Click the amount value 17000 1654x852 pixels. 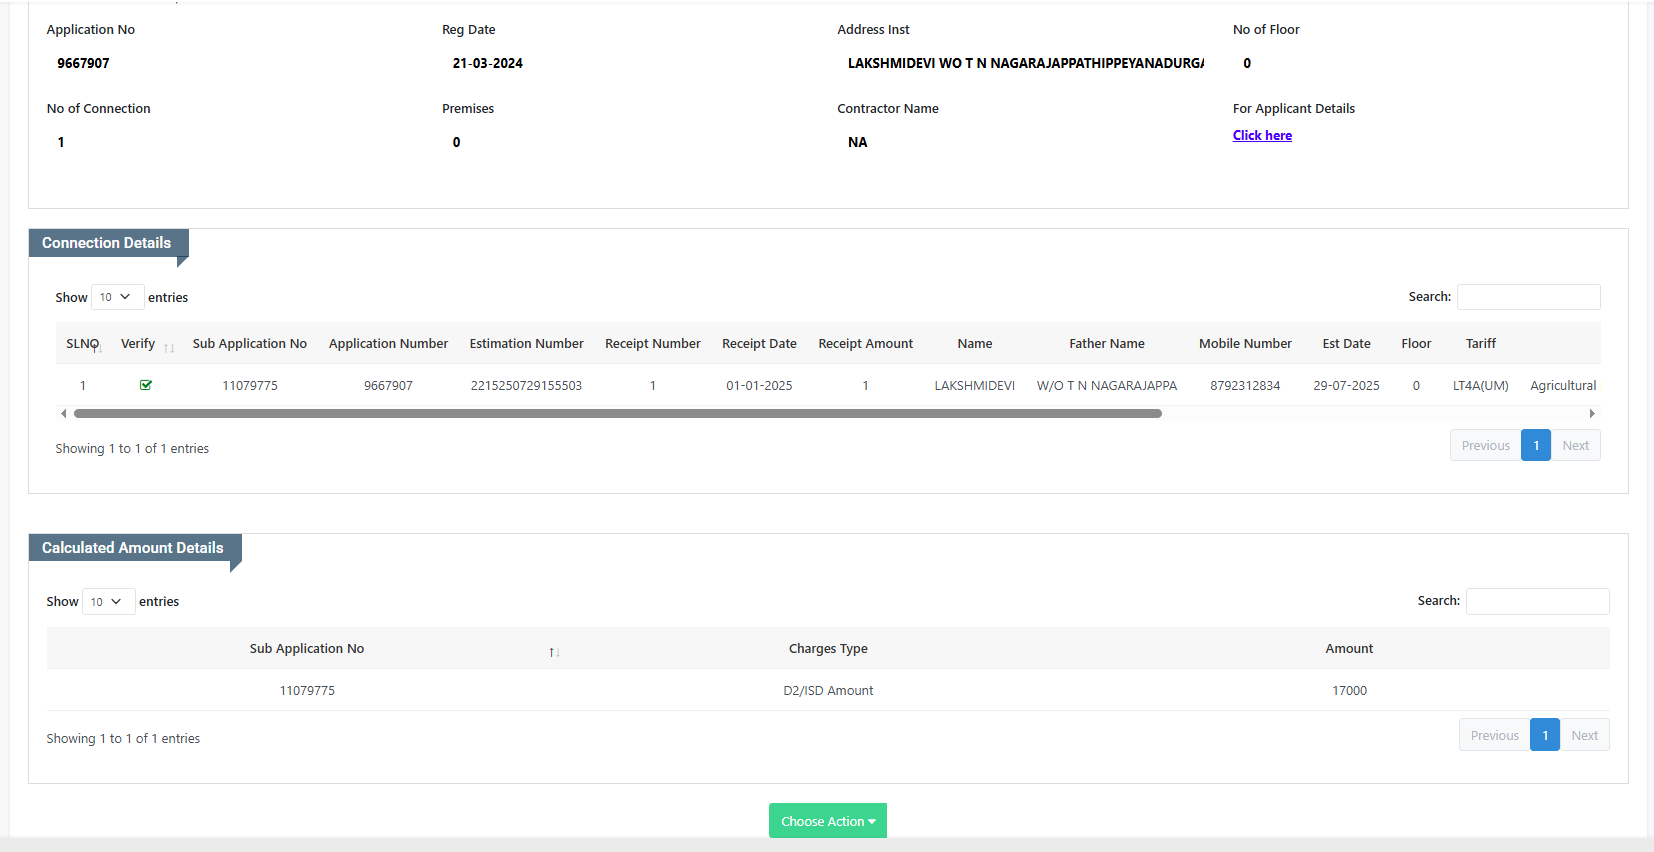(1349, 690)
